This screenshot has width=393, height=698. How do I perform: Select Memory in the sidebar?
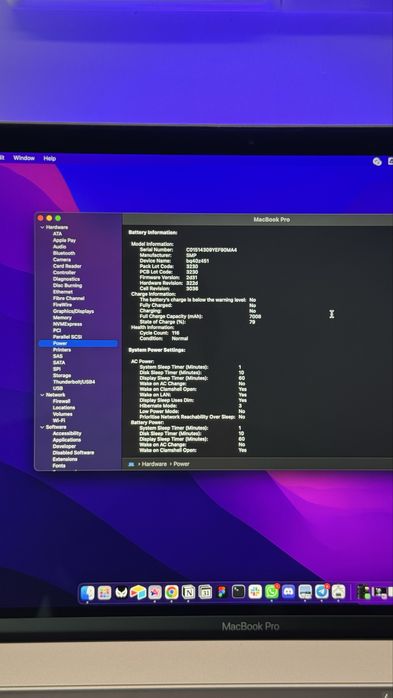62,318
